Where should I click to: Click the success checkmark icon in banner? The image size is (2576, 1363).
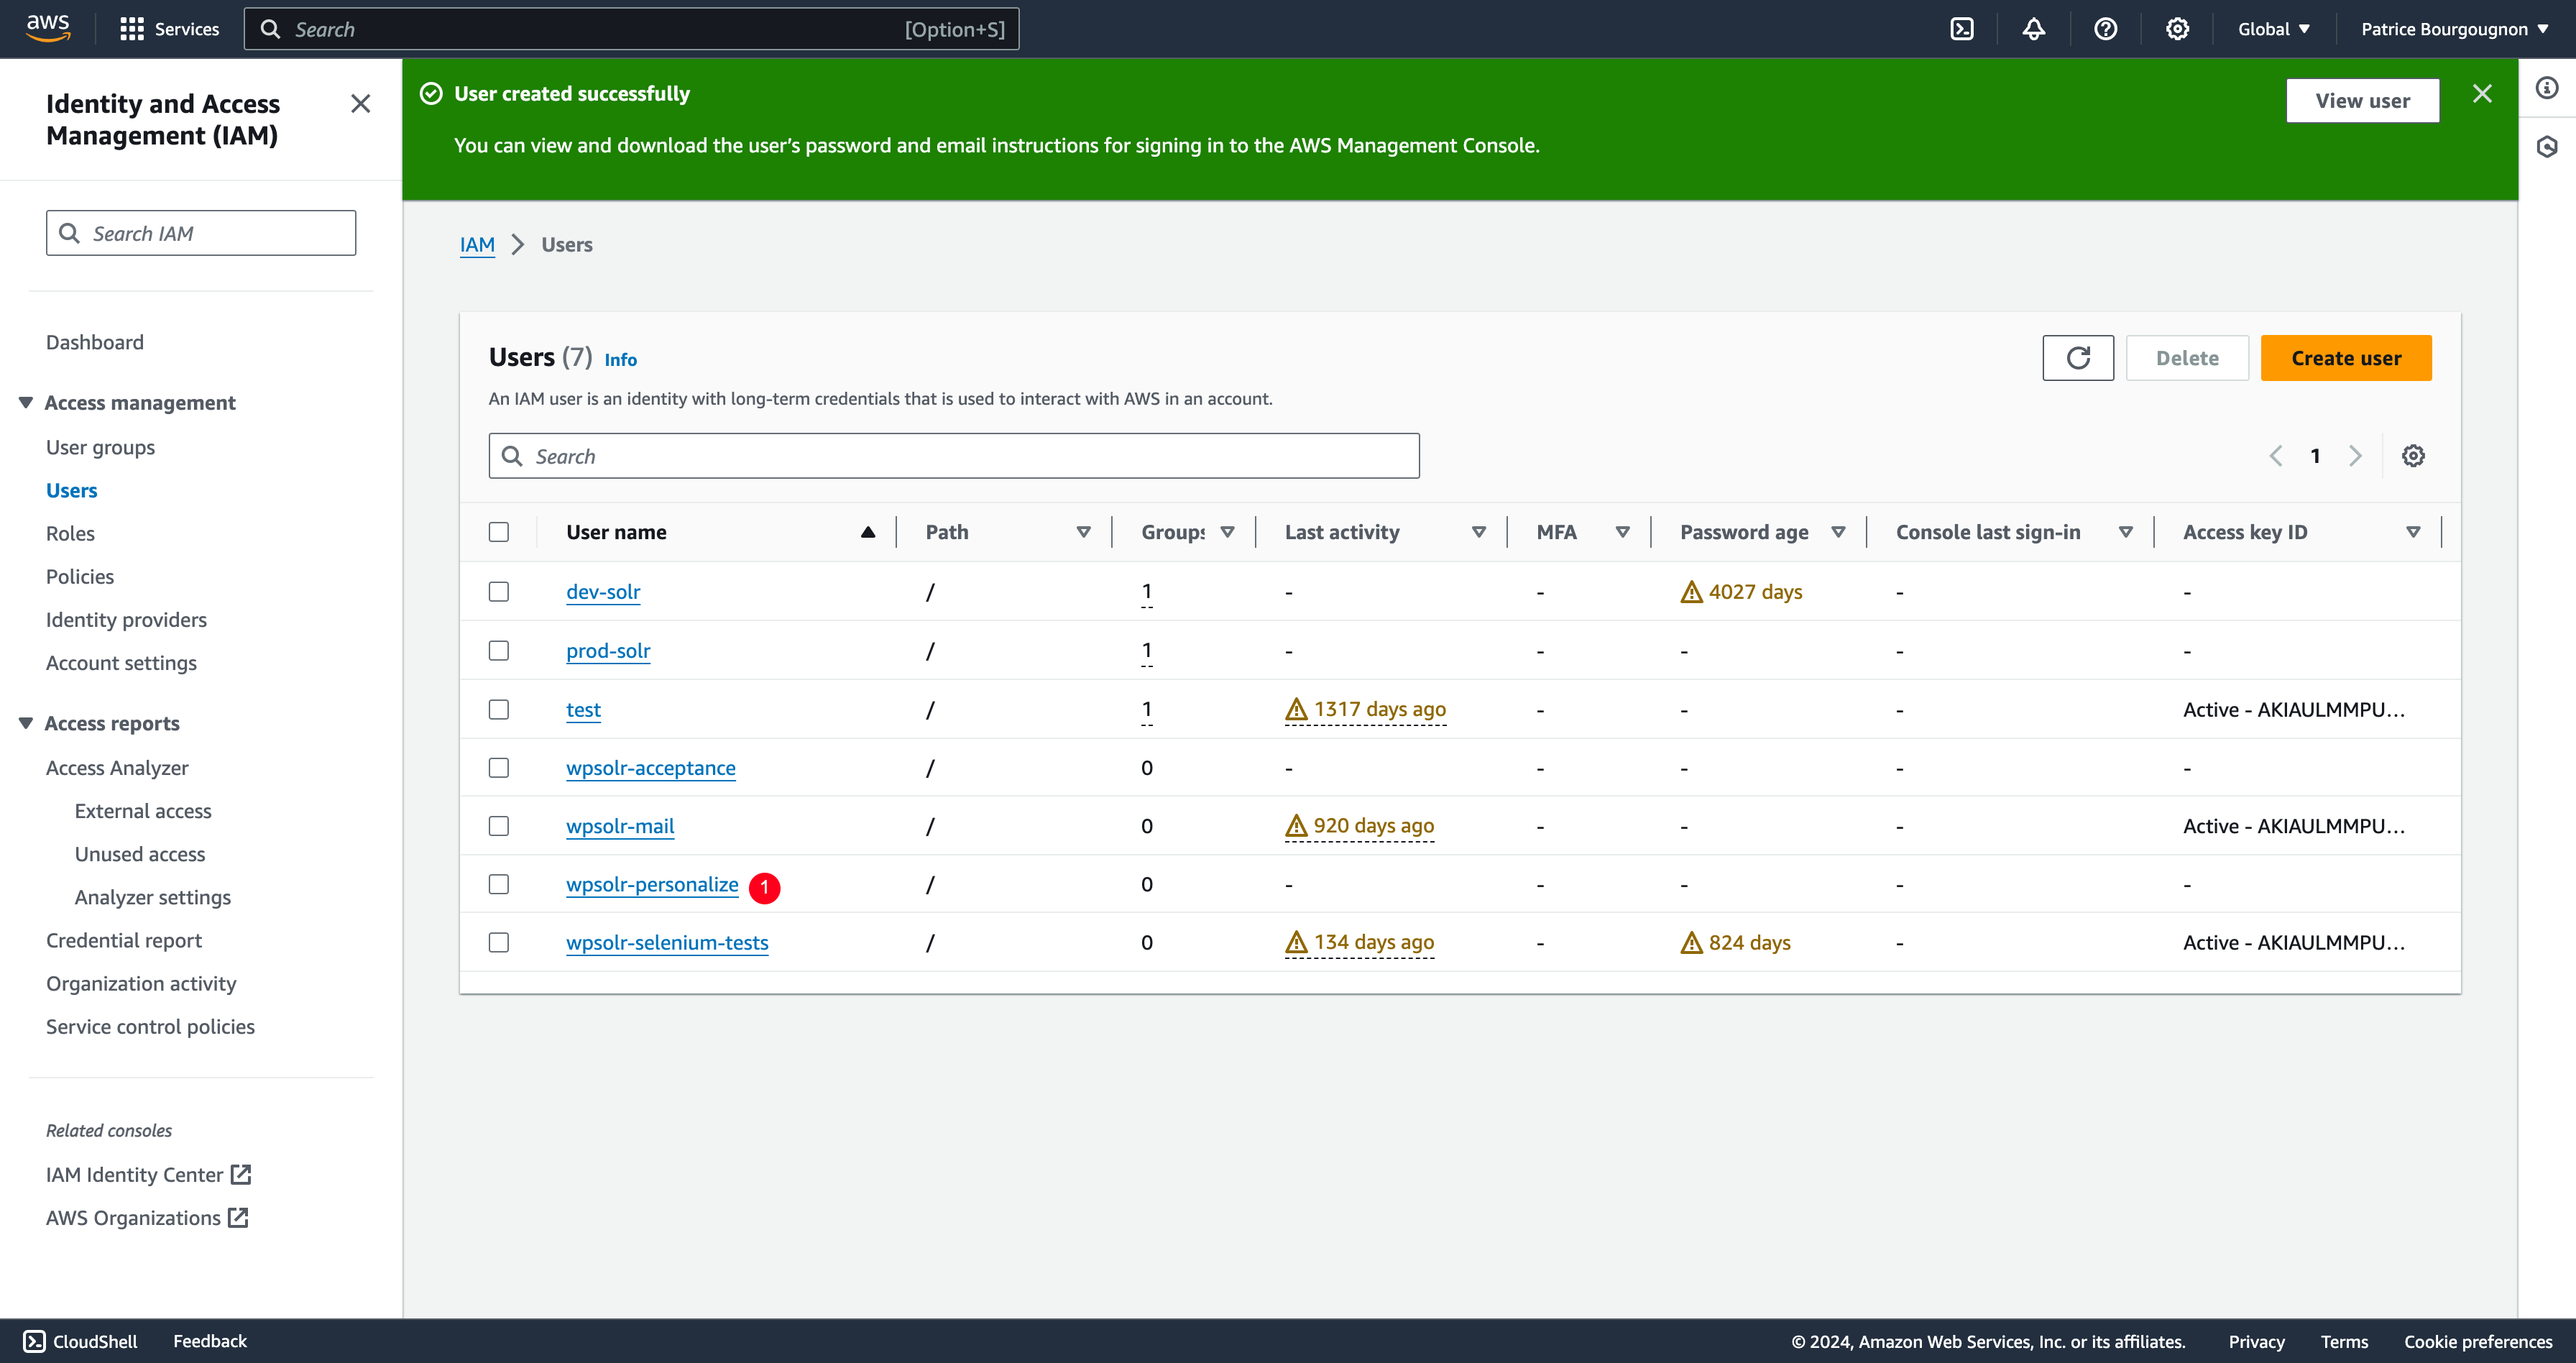tap(431, 94)
